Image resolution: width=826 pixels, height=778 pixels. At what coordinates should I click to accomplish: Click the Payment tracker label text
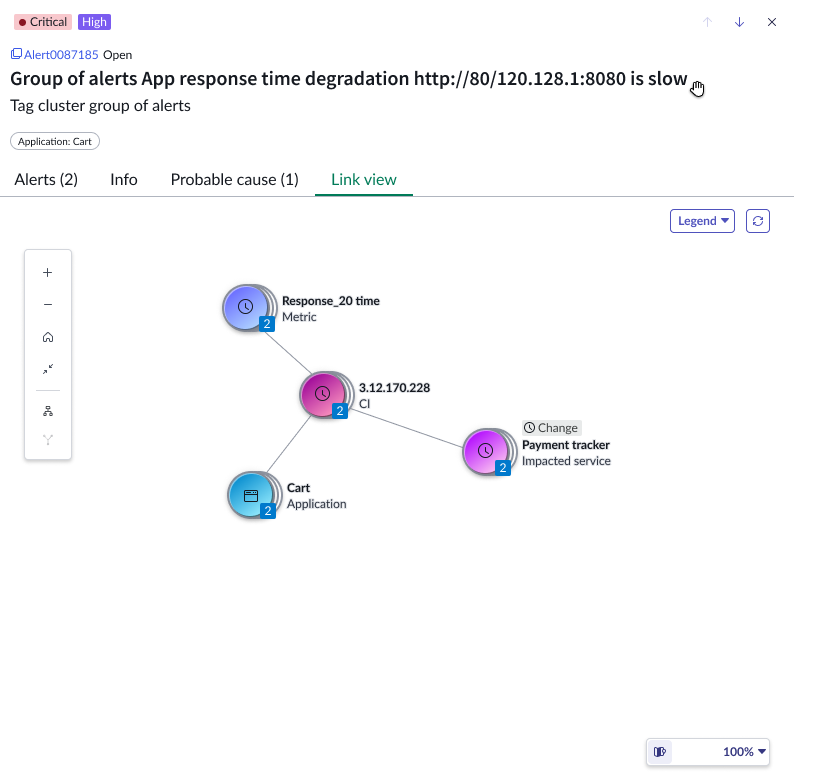566,445
